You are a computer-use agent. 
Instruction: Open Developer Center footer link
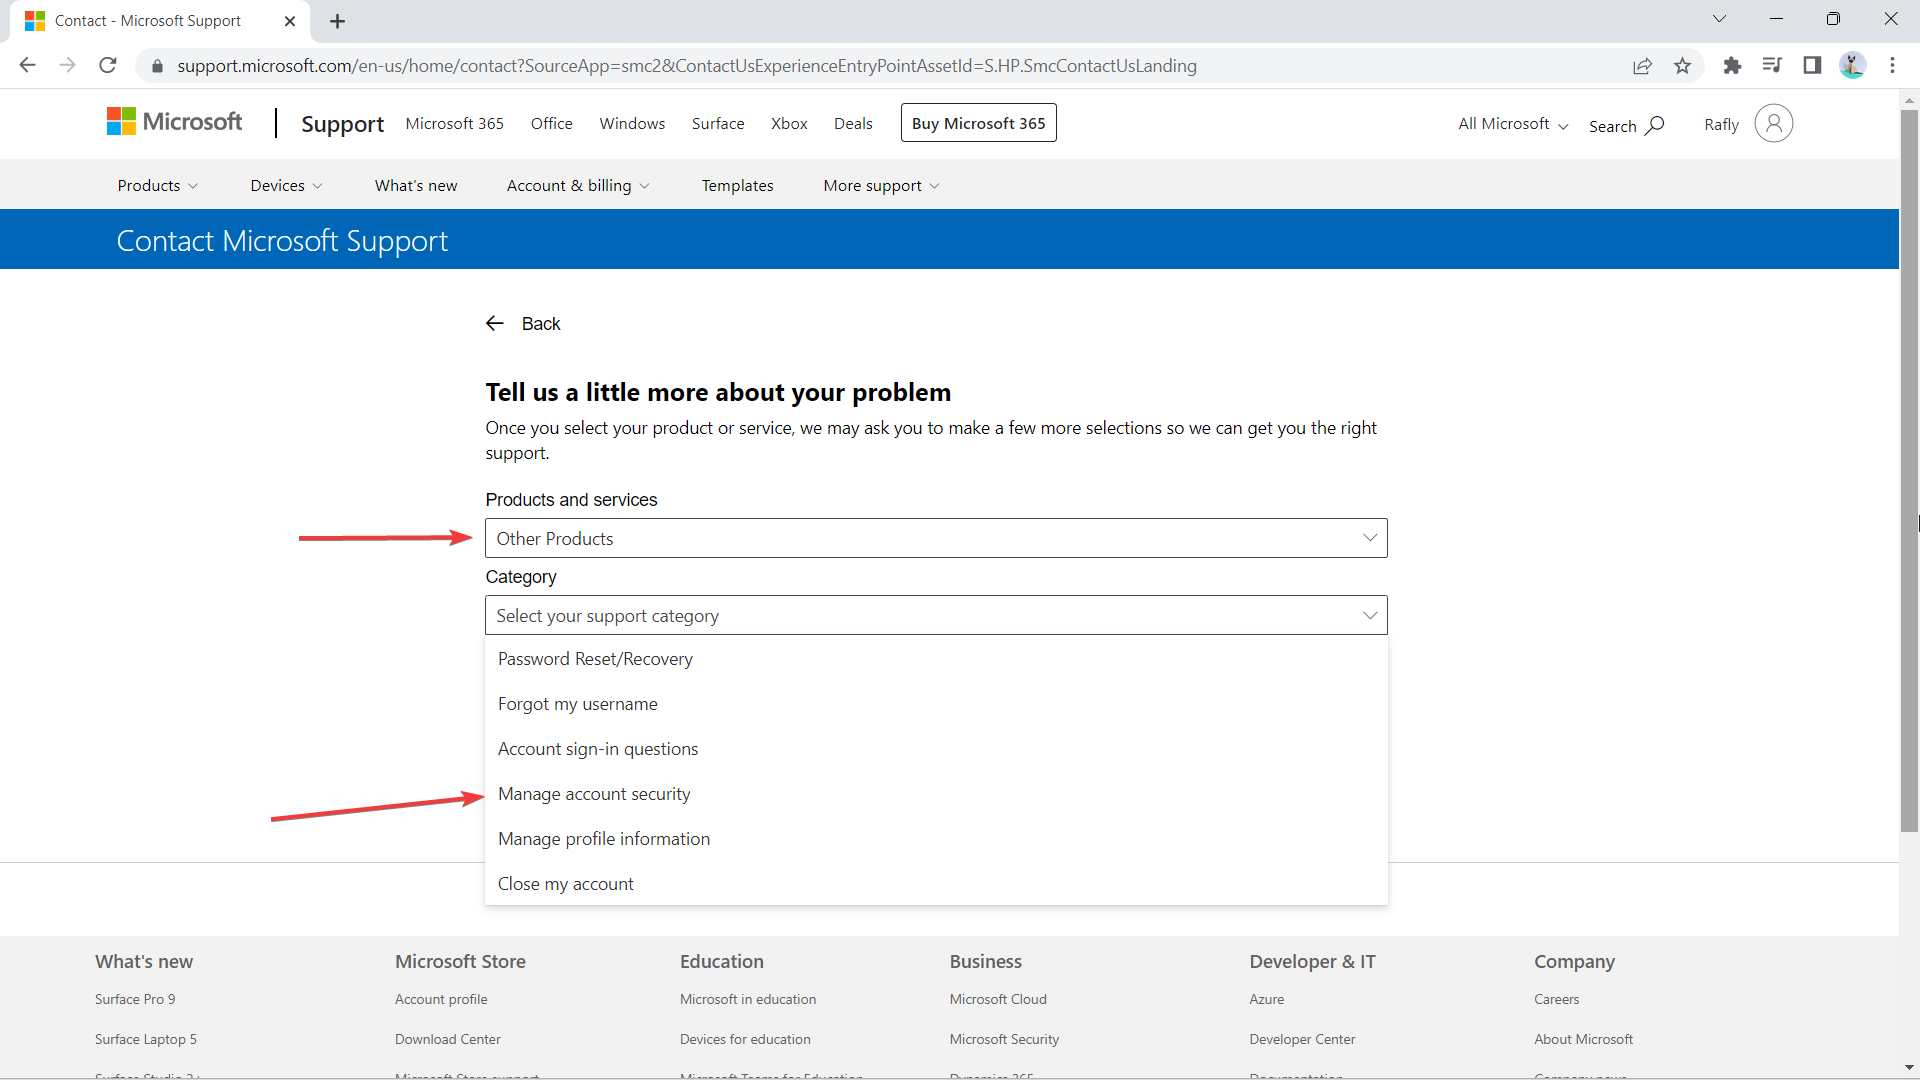[x=1302, y=1039]
